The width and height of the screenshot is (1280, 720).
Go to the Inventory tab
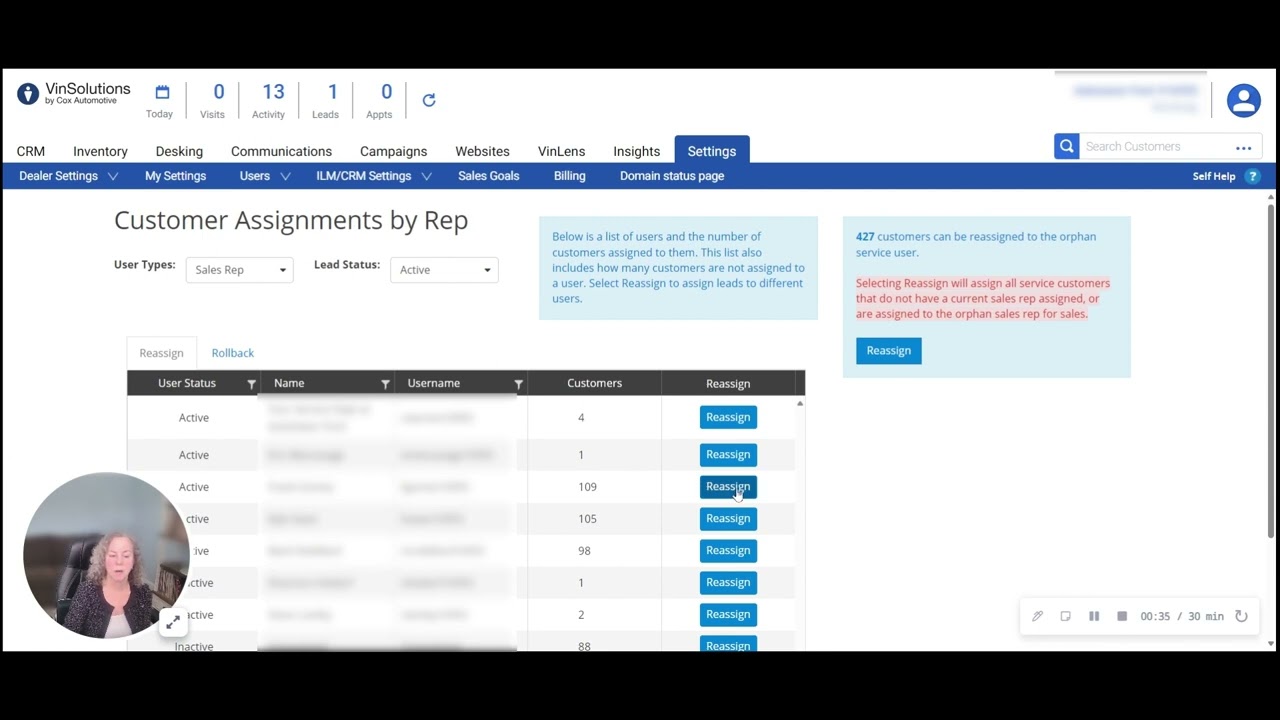coord(100,151)
